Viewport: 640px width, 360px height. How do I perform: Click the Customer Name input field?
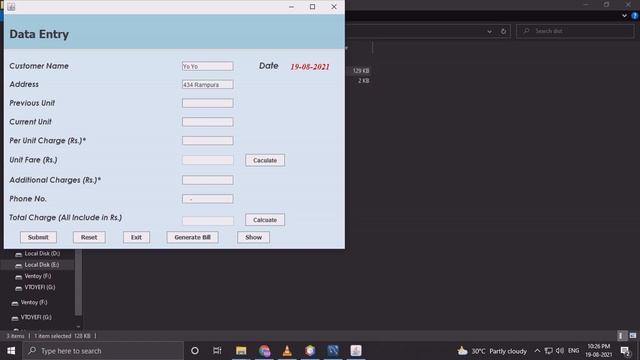(x=207, y=66)
